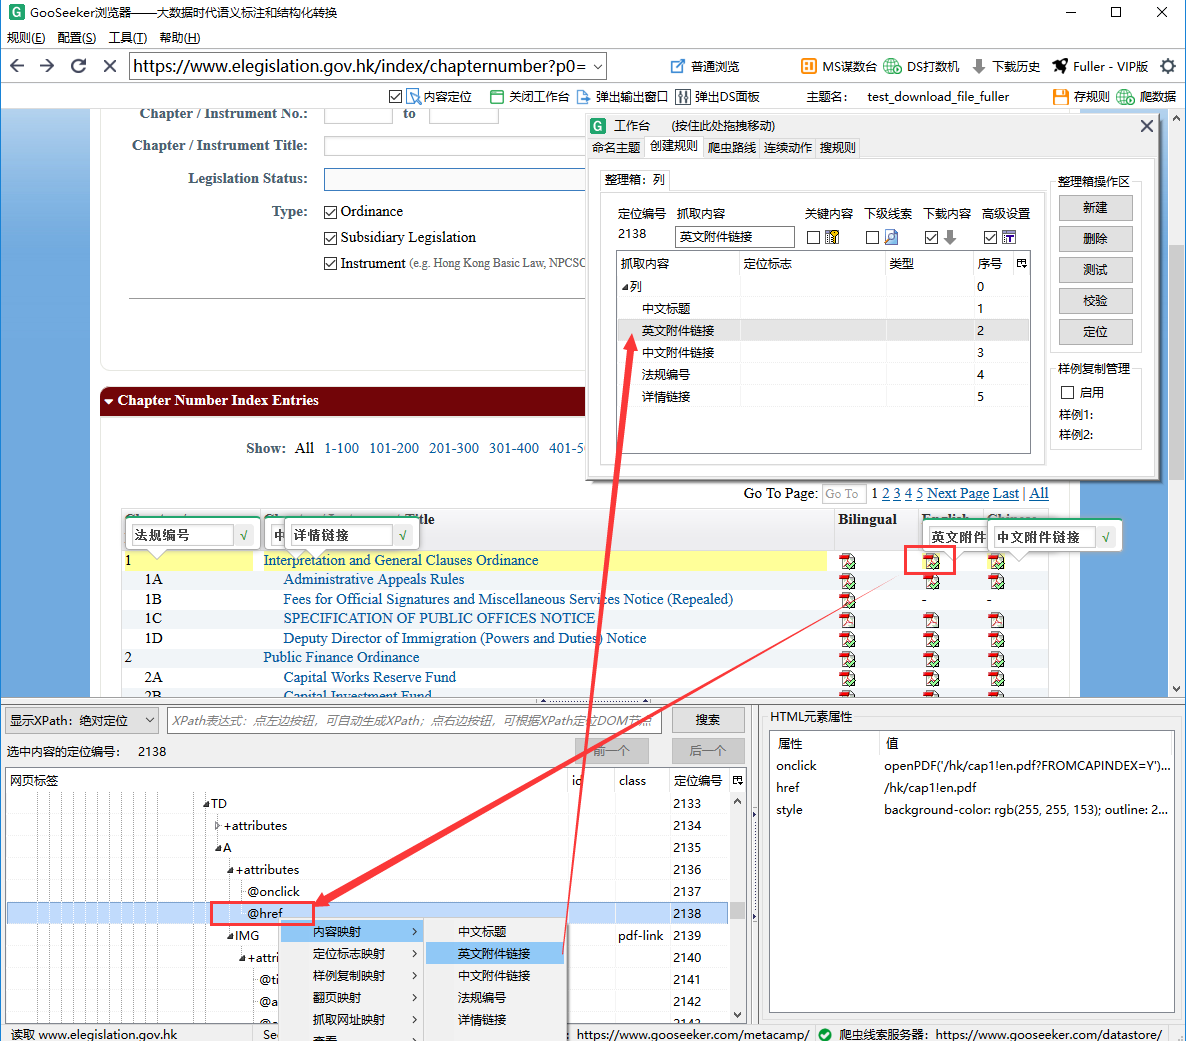Viewport: 1186px width, 1041px height.
Task: Open the 配置(S) menu
Action: tap(76, 38)
